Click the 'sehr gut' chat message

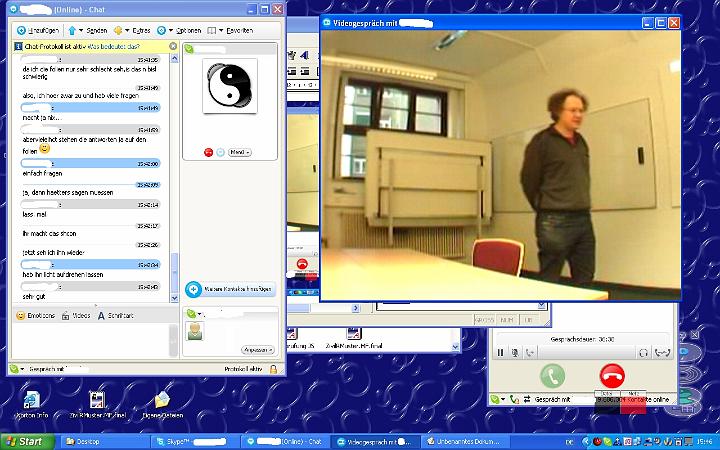34,297
